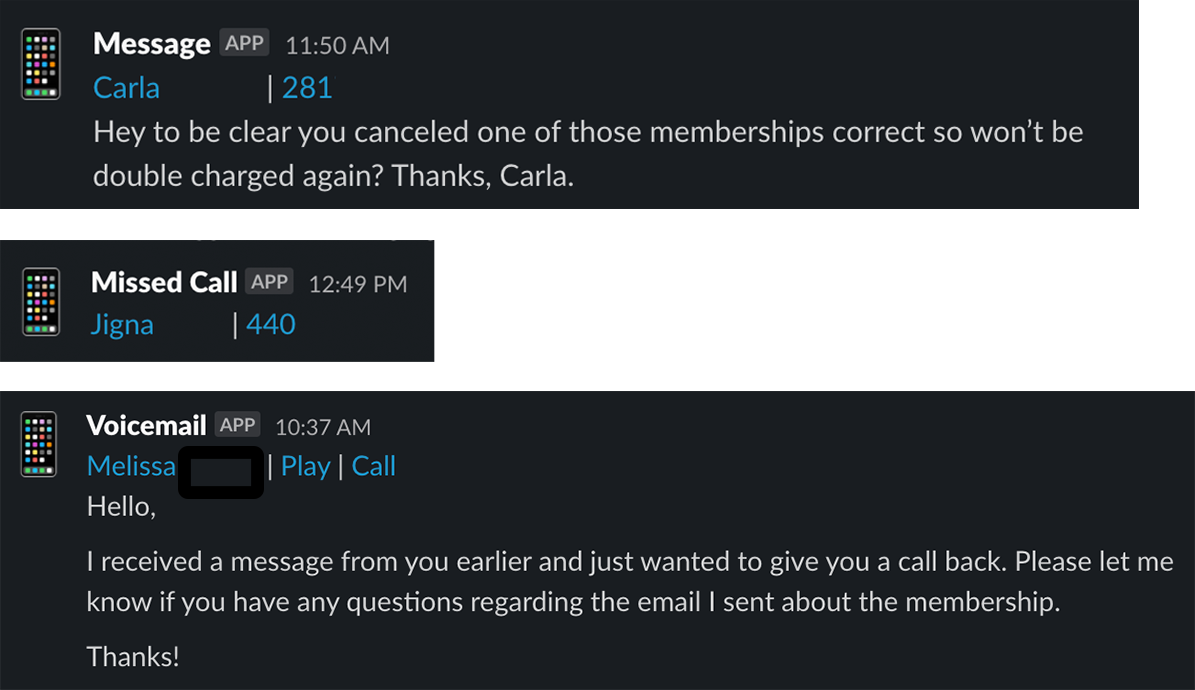
Task: Click the Message app sender name
Action: 152,43
